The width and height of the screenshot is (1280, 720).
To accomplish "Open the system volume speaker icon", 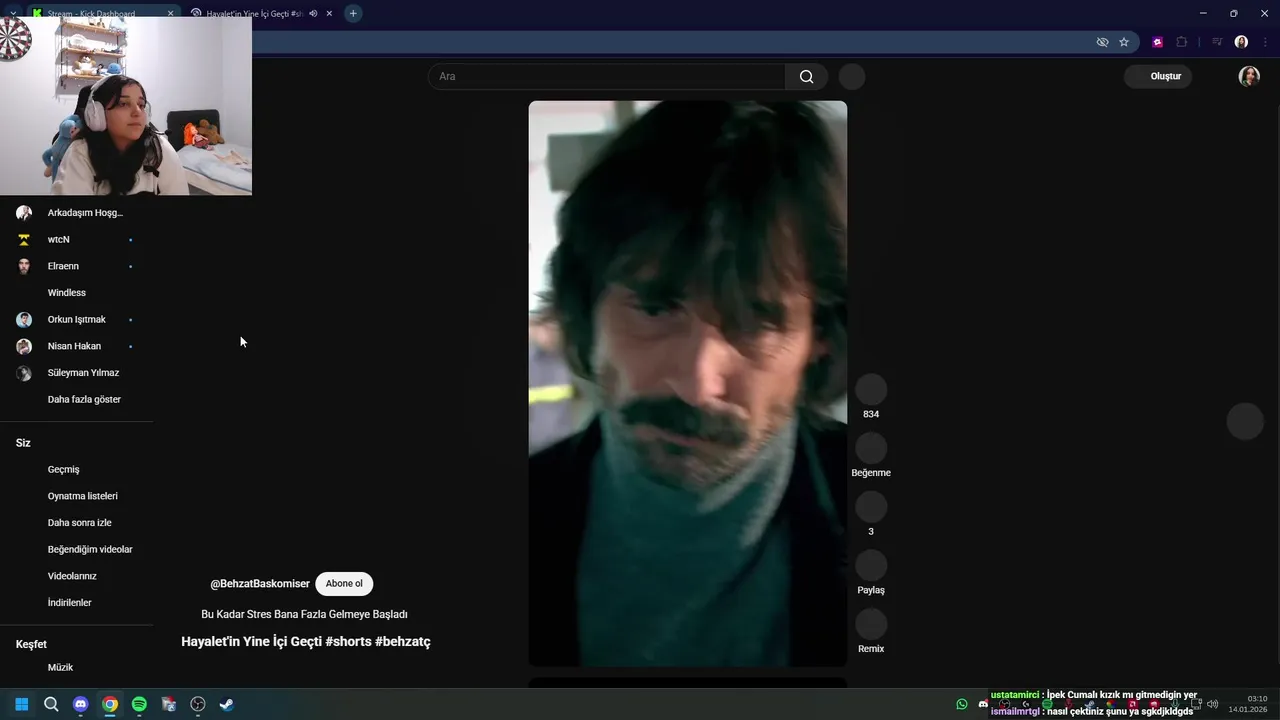I will tap(1213, 704).
